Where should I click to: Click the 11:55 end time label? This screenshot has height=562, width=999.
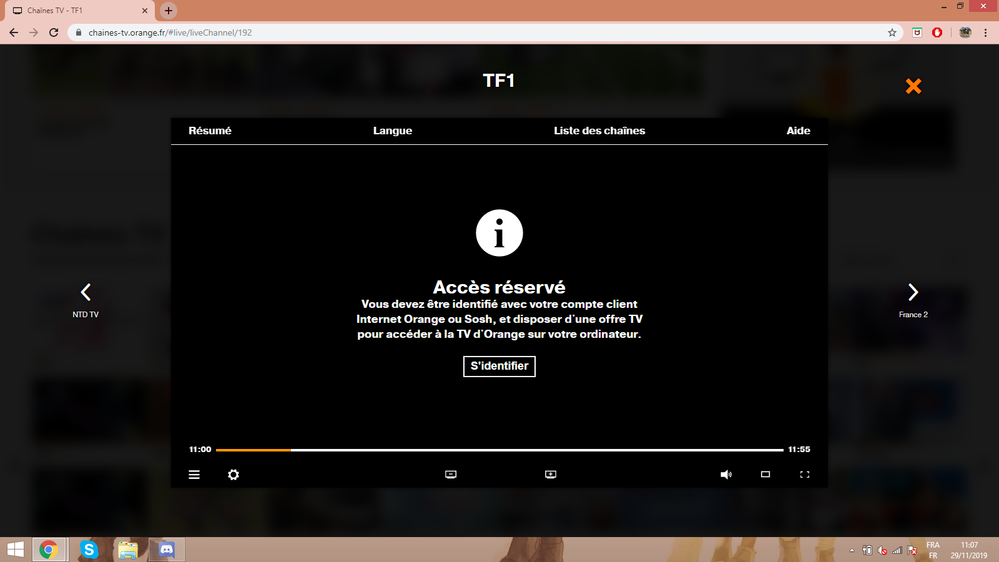[799, 449]
